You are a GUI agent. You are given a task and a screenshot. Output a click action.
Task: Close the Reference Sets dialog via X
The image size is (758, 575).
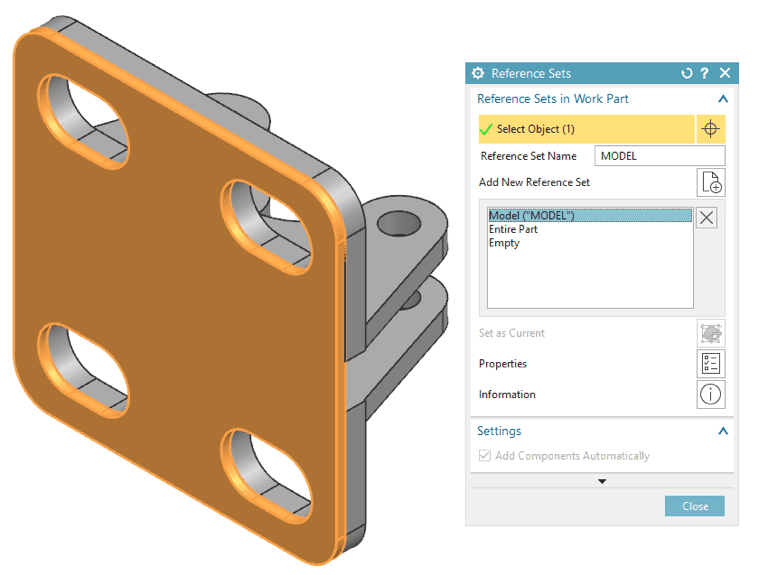coord(725,73)
